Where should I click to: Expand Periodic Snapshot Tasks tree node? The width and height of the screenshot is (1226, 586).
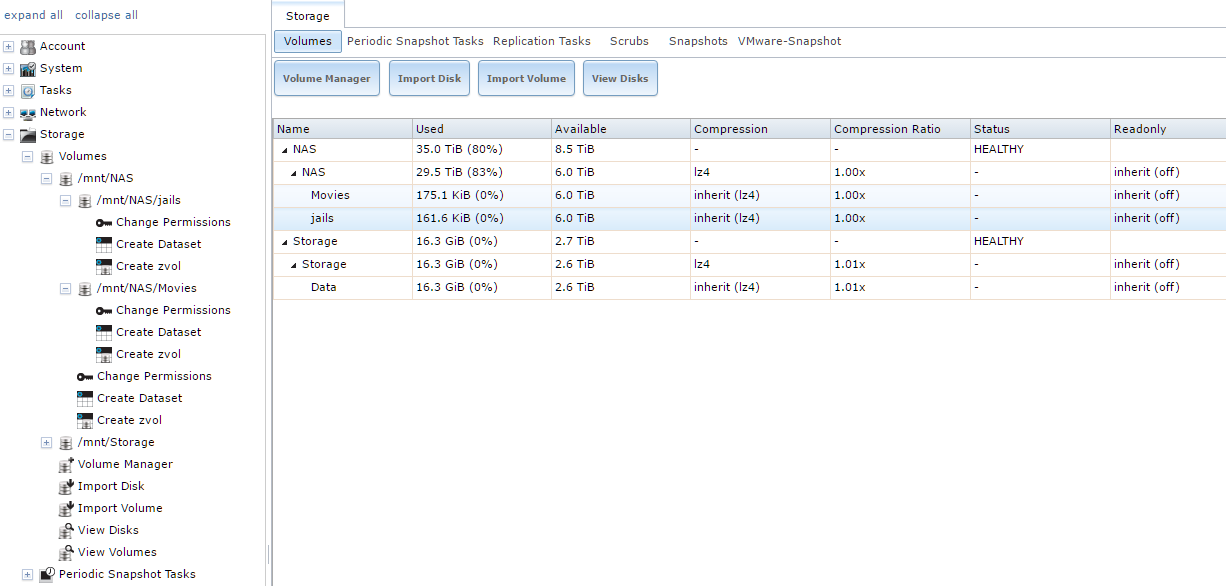(28, 574)
